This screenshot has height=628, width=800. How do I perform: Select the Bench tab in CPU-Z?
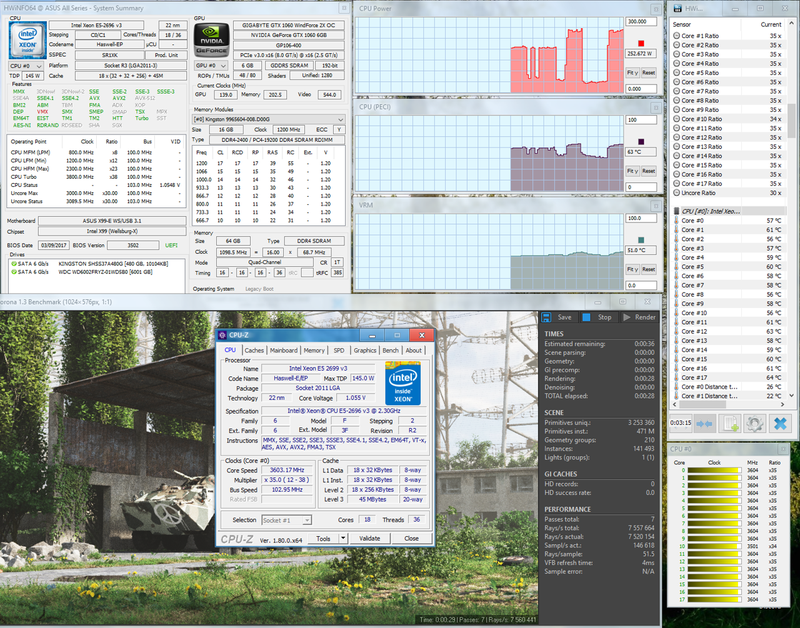pos(390,350)
